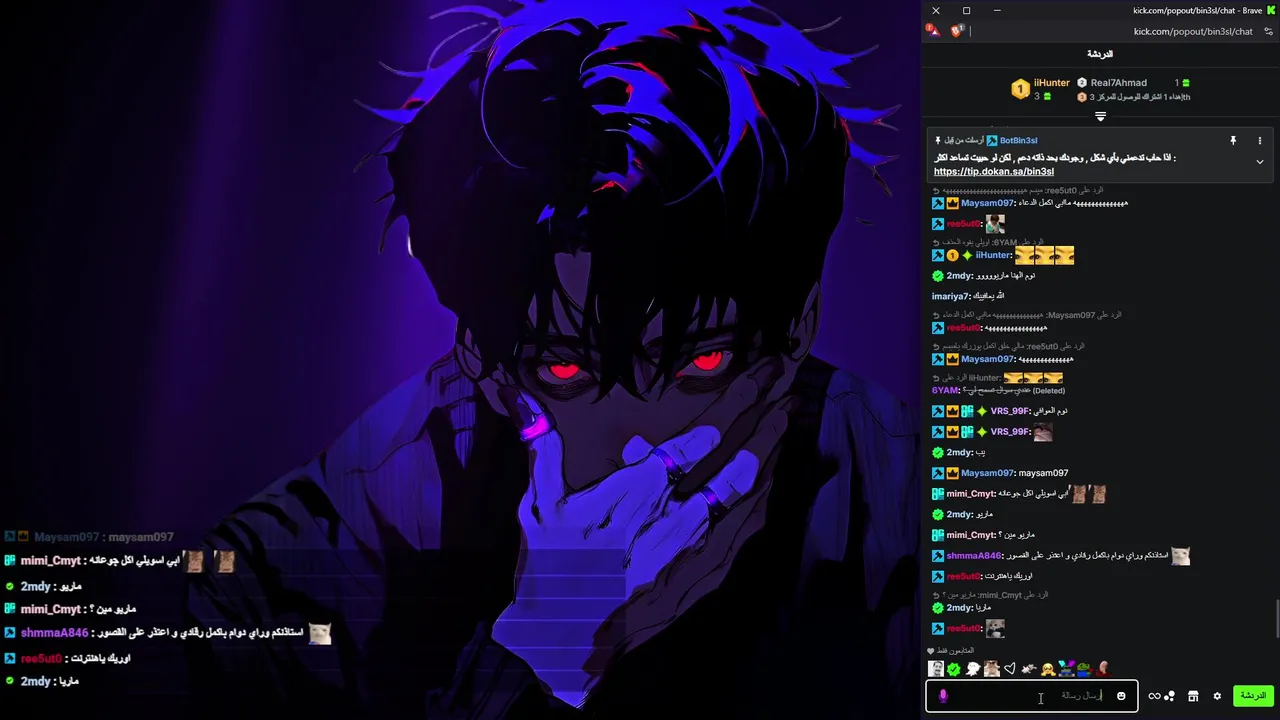Screen dimensions: 1280x720
Task: Click the الدردشة chat header title
Action: coord(1100,54)
